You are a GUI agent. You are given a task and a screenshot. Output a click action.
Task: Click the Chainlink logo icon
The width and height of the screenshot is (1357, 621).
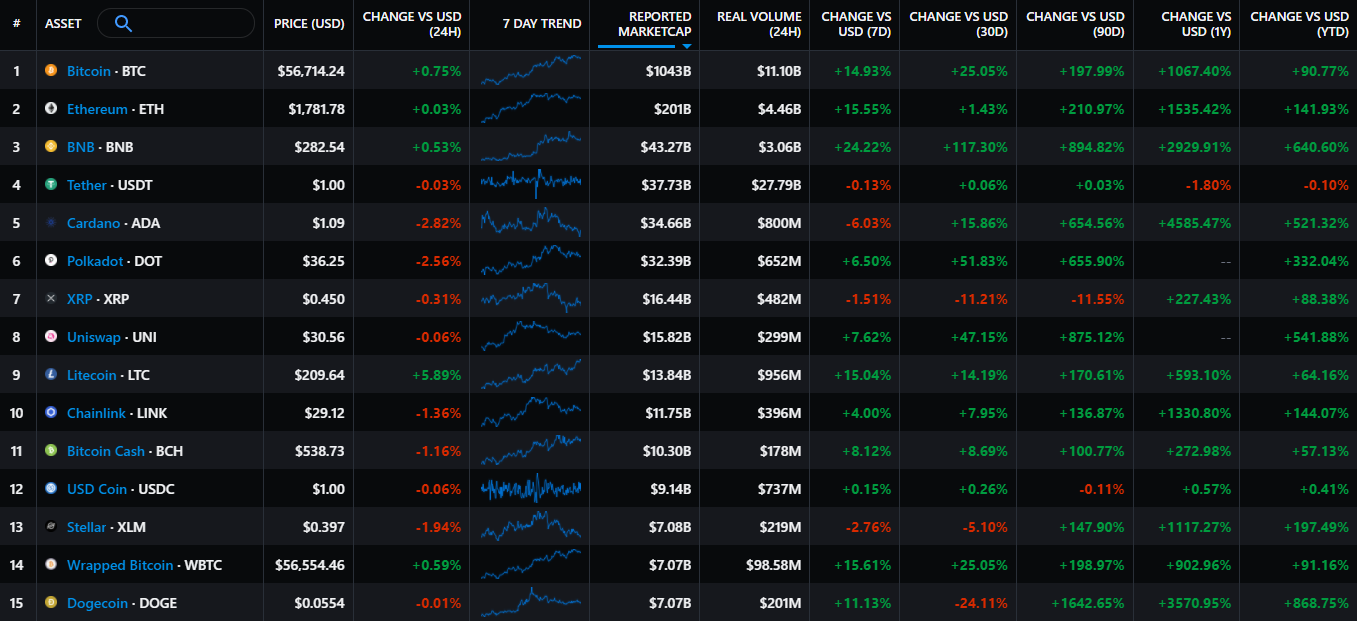(51, 413)
